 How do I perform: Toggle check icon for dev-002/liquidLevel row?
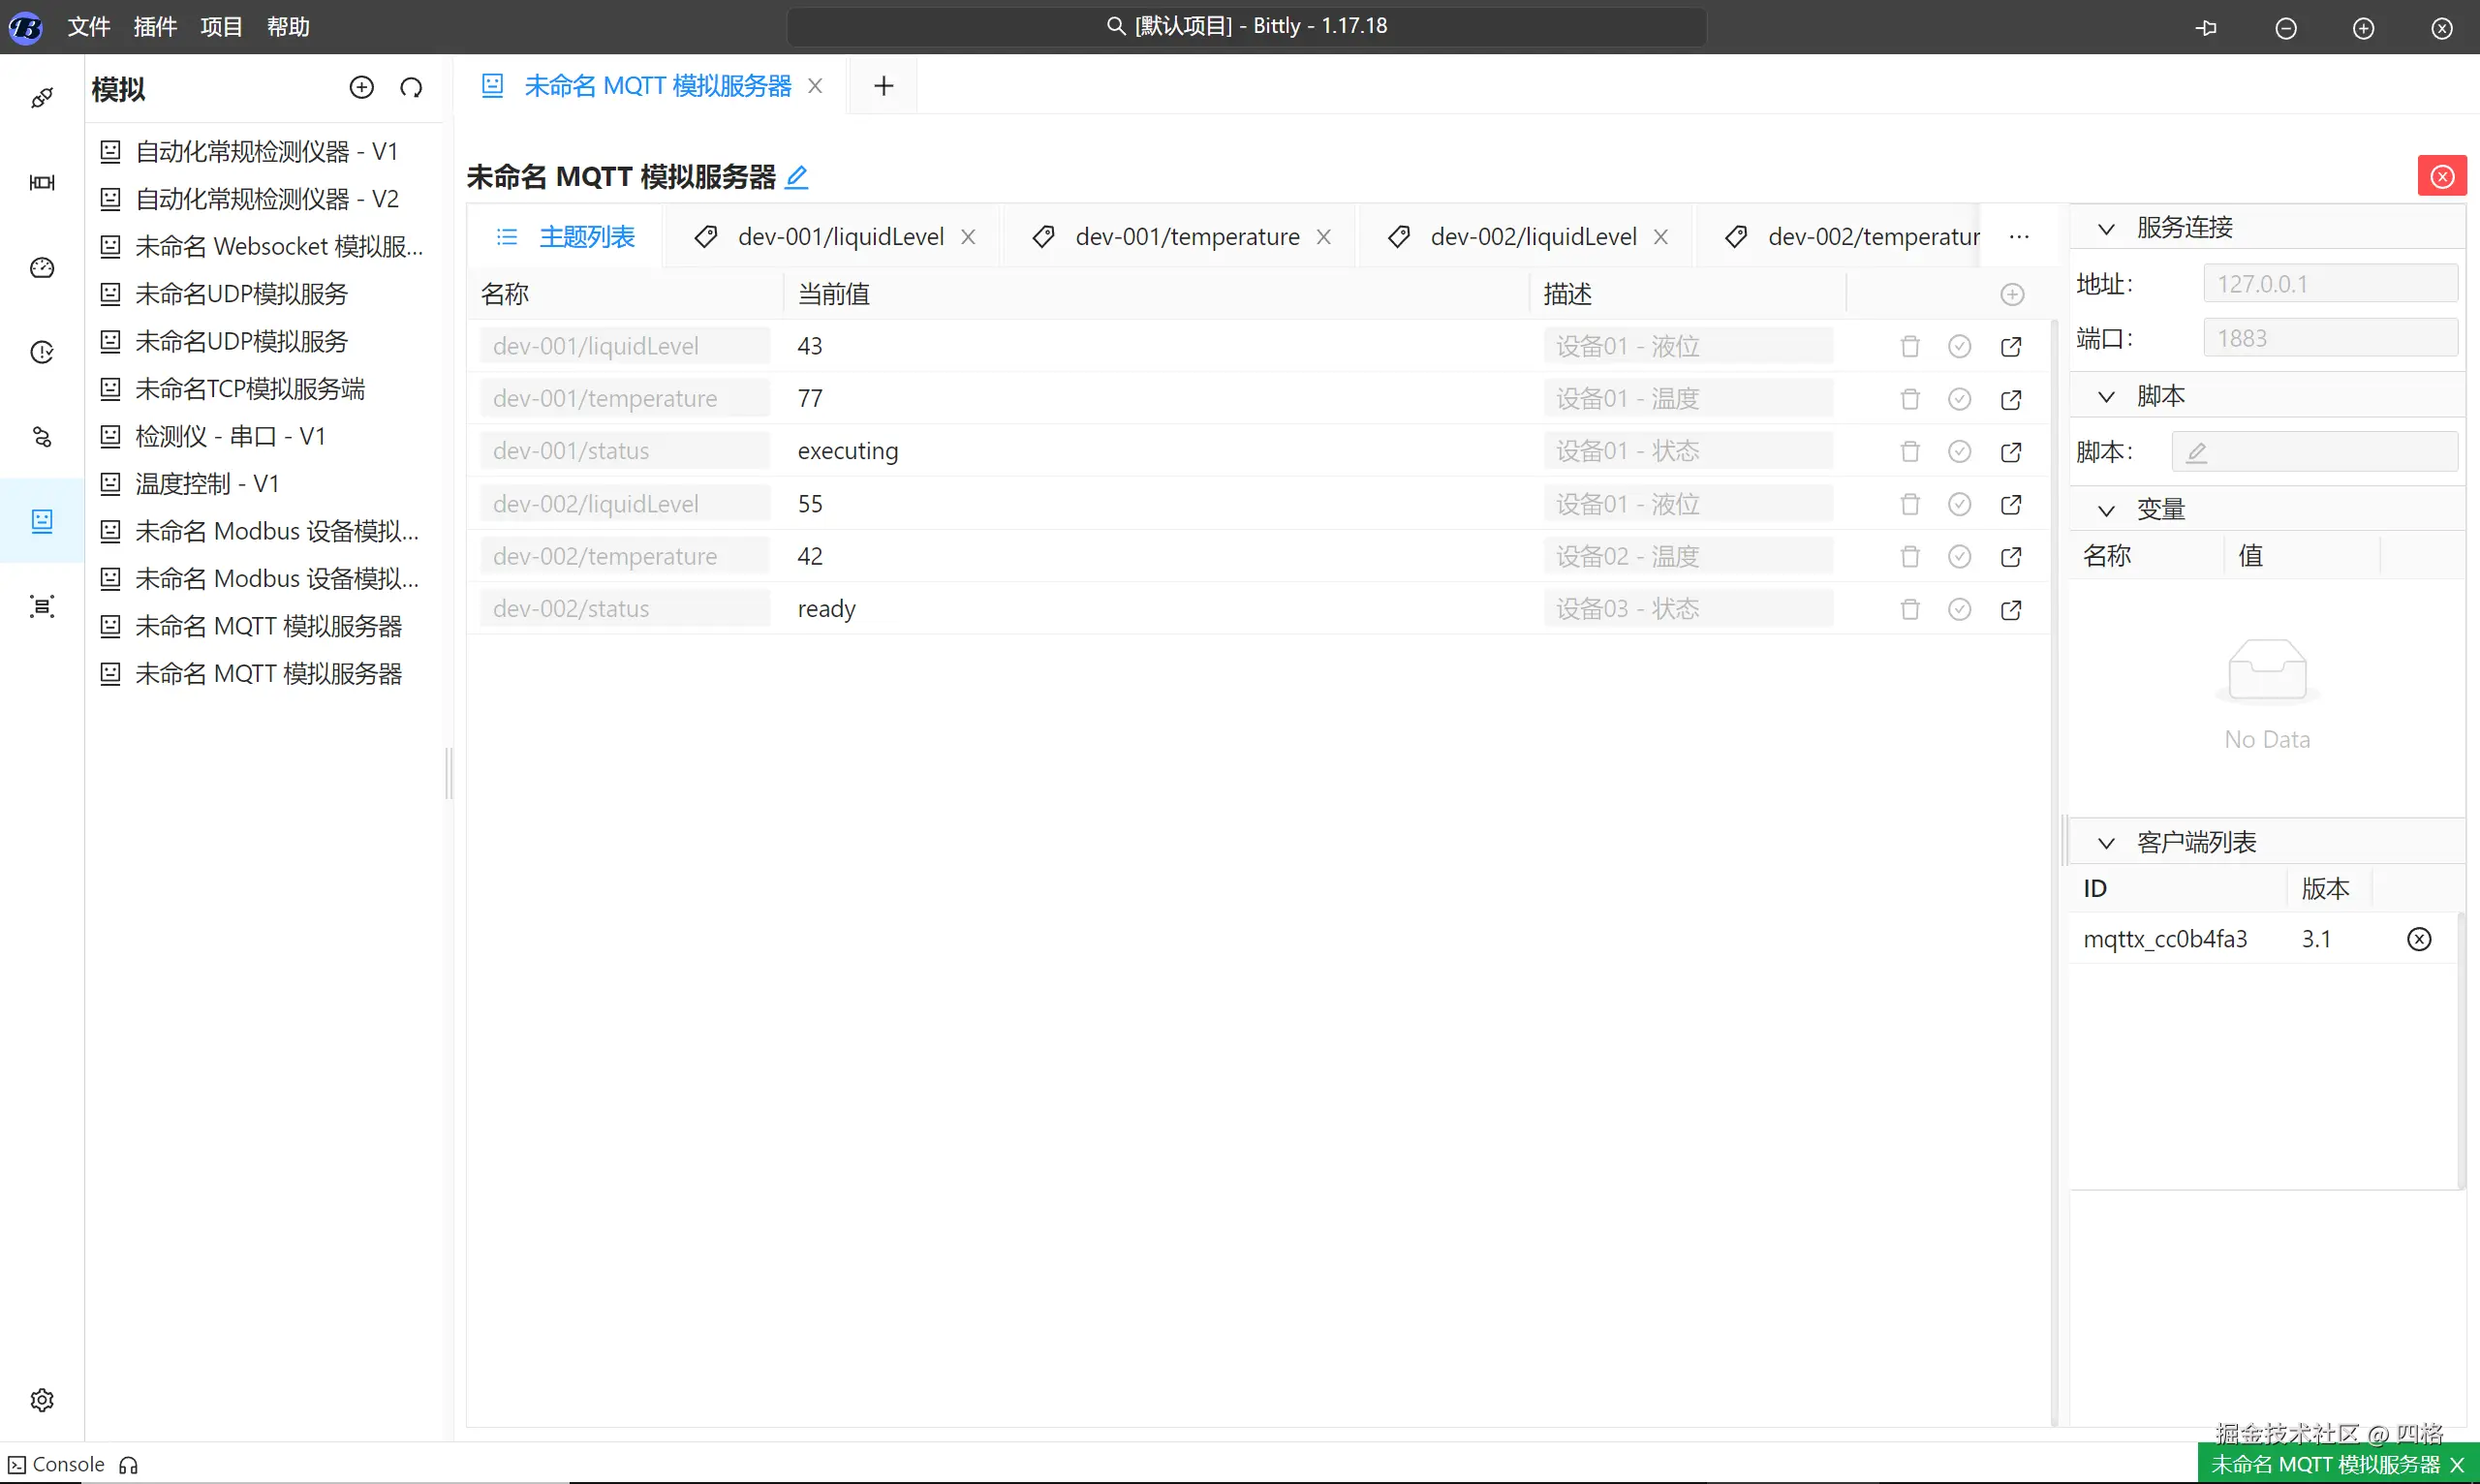coord(1959,504)
